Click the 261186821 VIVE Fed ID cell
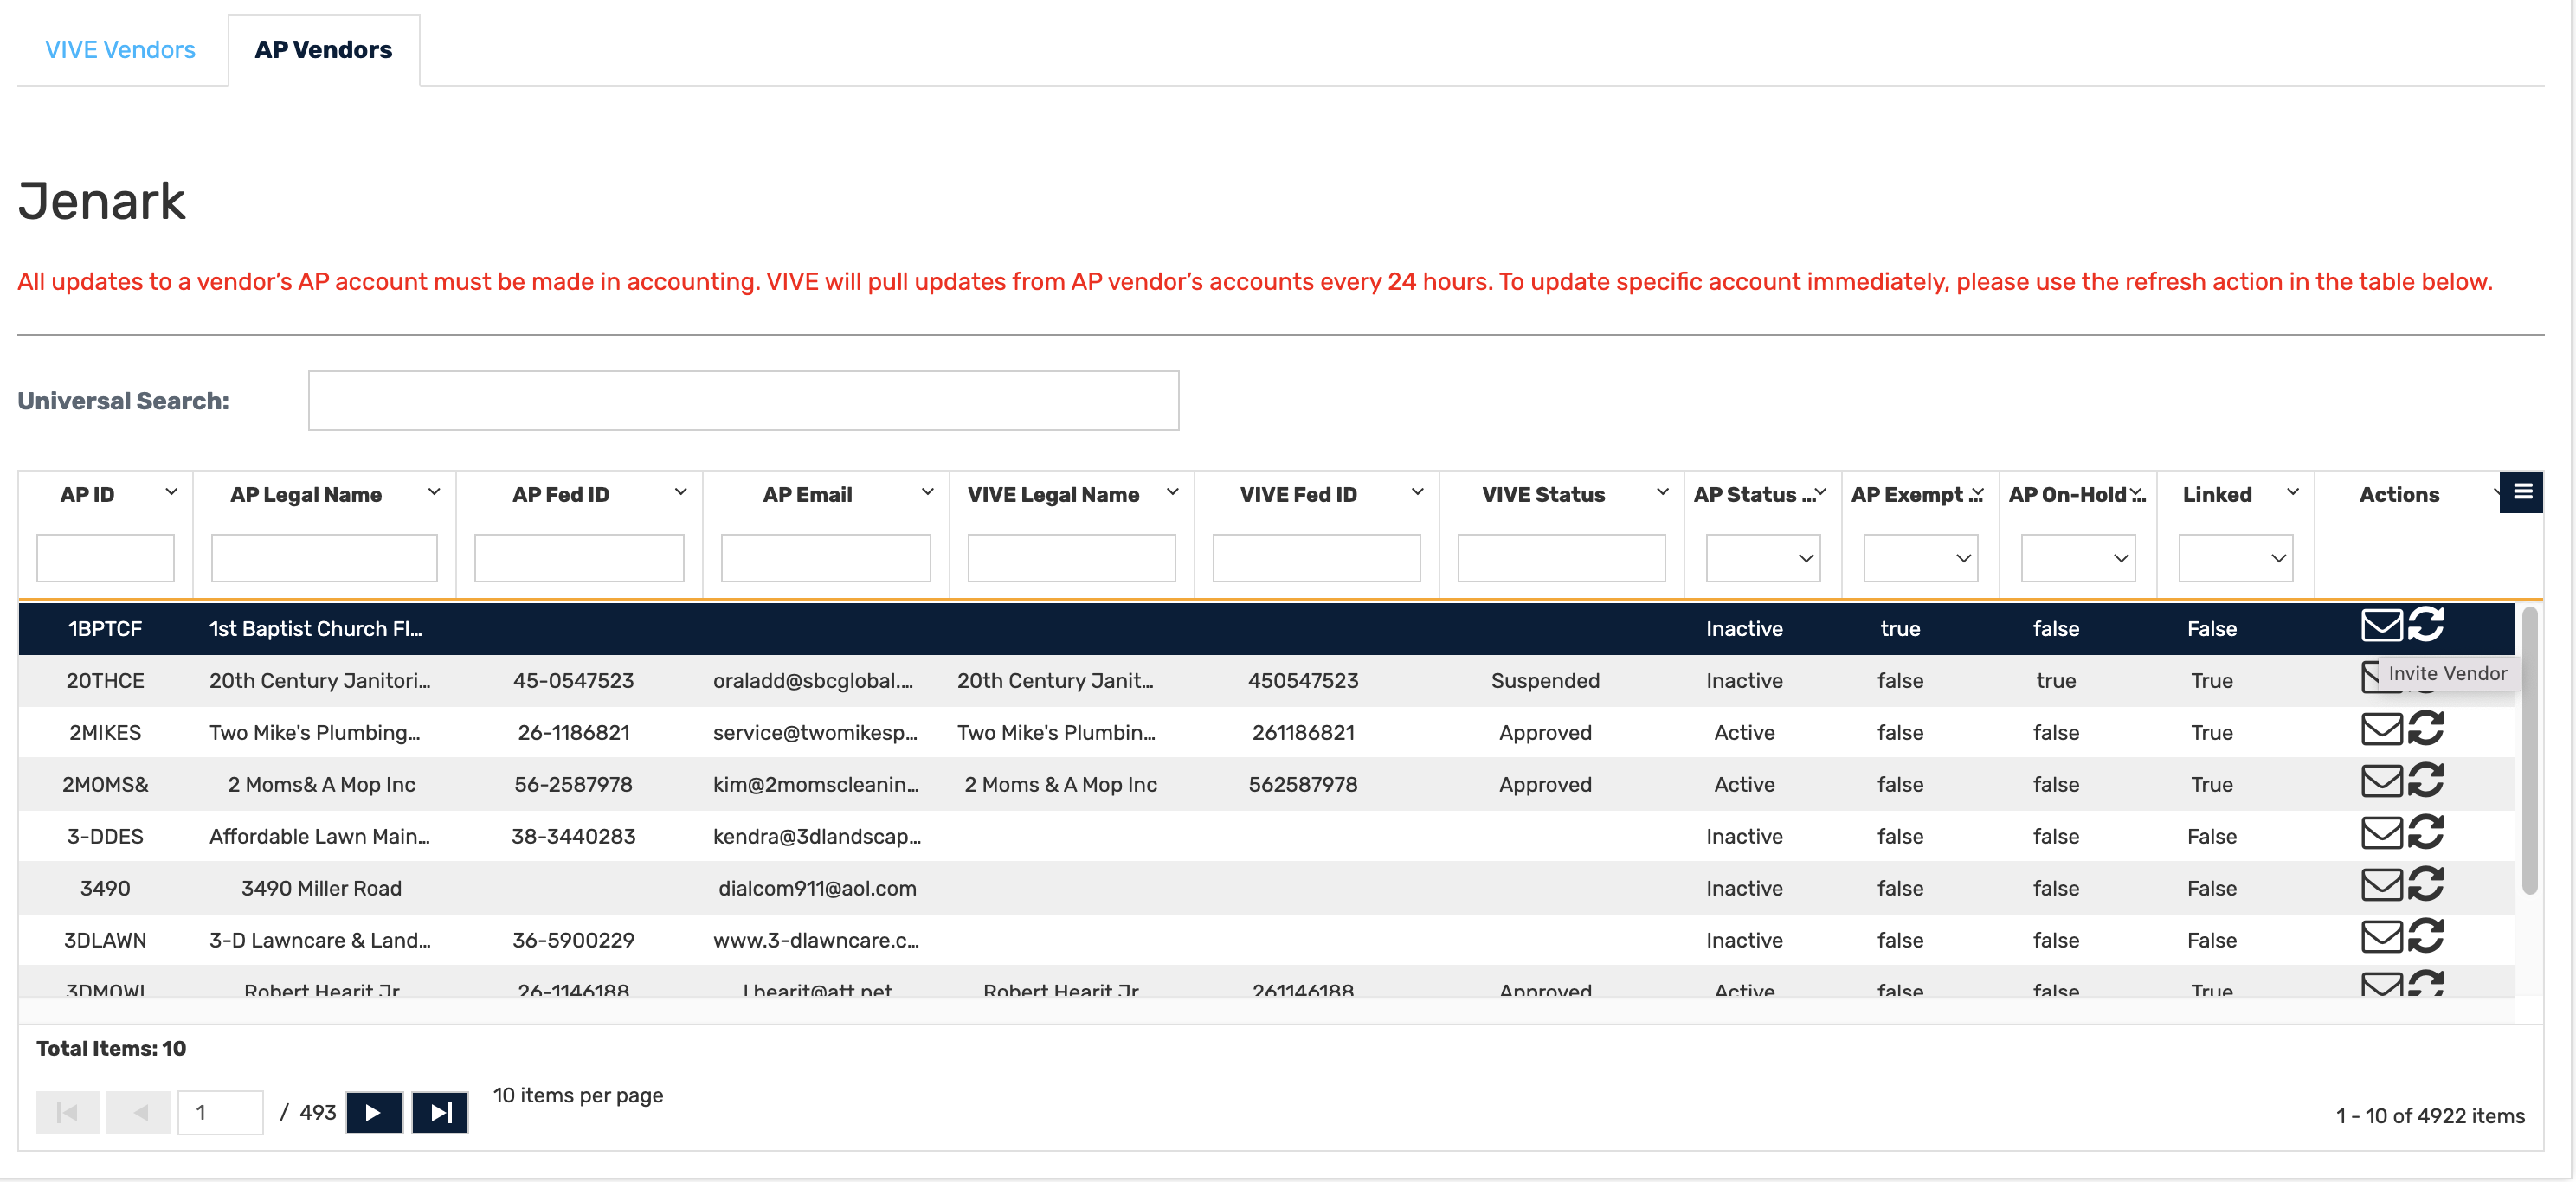2576x1182 pixels. click(x=1303, y=733)
